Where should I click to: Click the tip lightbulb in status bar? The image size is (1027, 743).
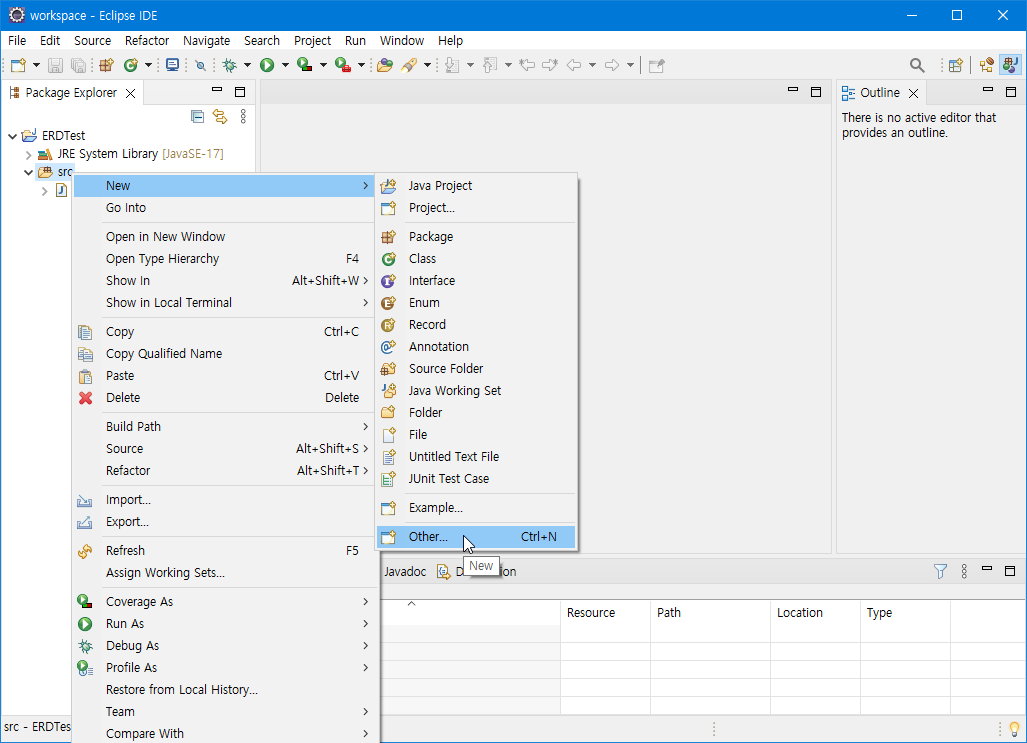tap(1015, 729)
